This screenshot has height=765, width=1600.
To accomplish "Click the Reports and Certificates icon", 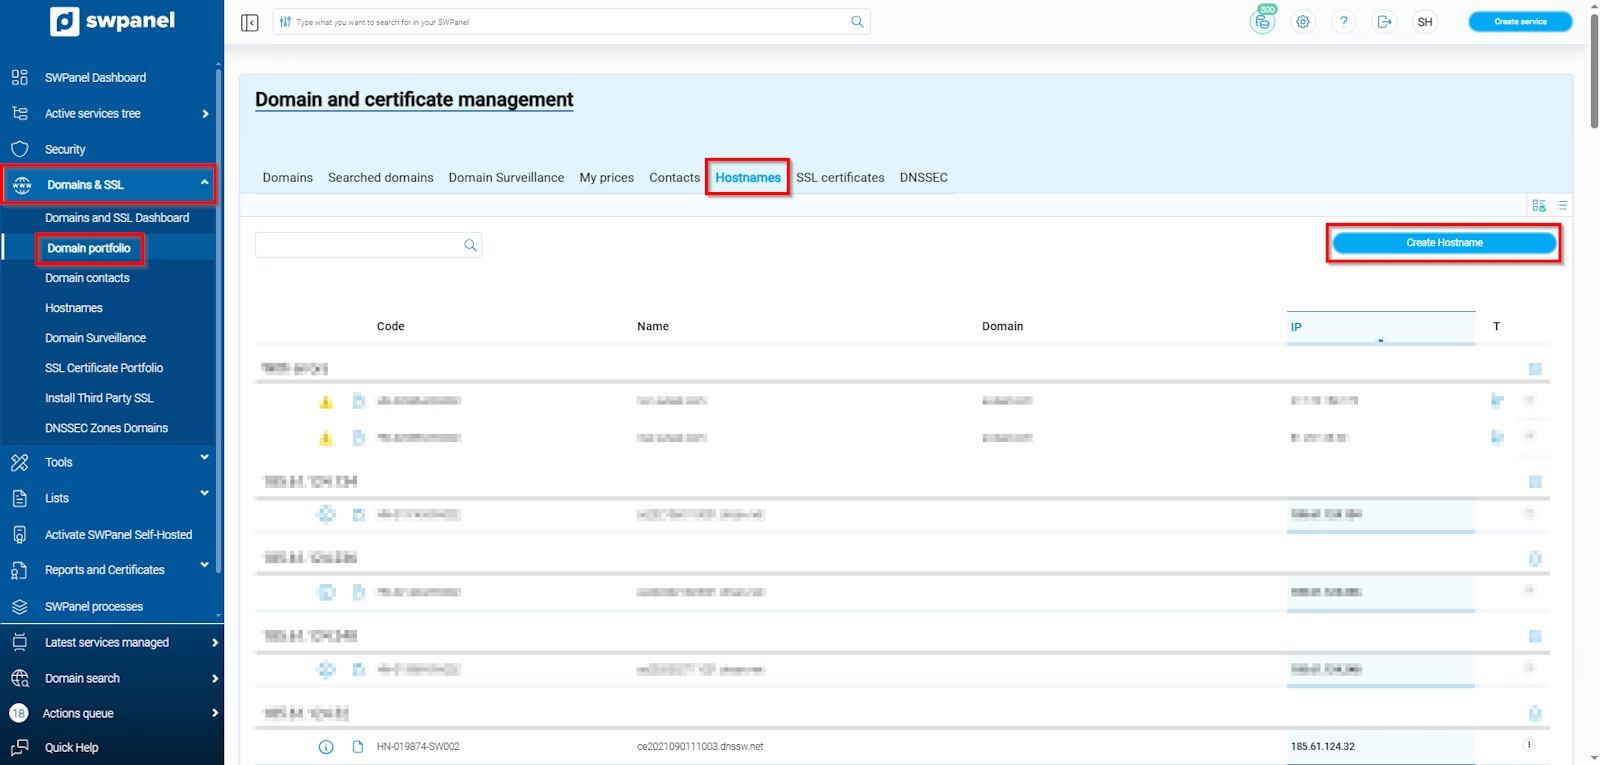I will [x=20, y=570].
